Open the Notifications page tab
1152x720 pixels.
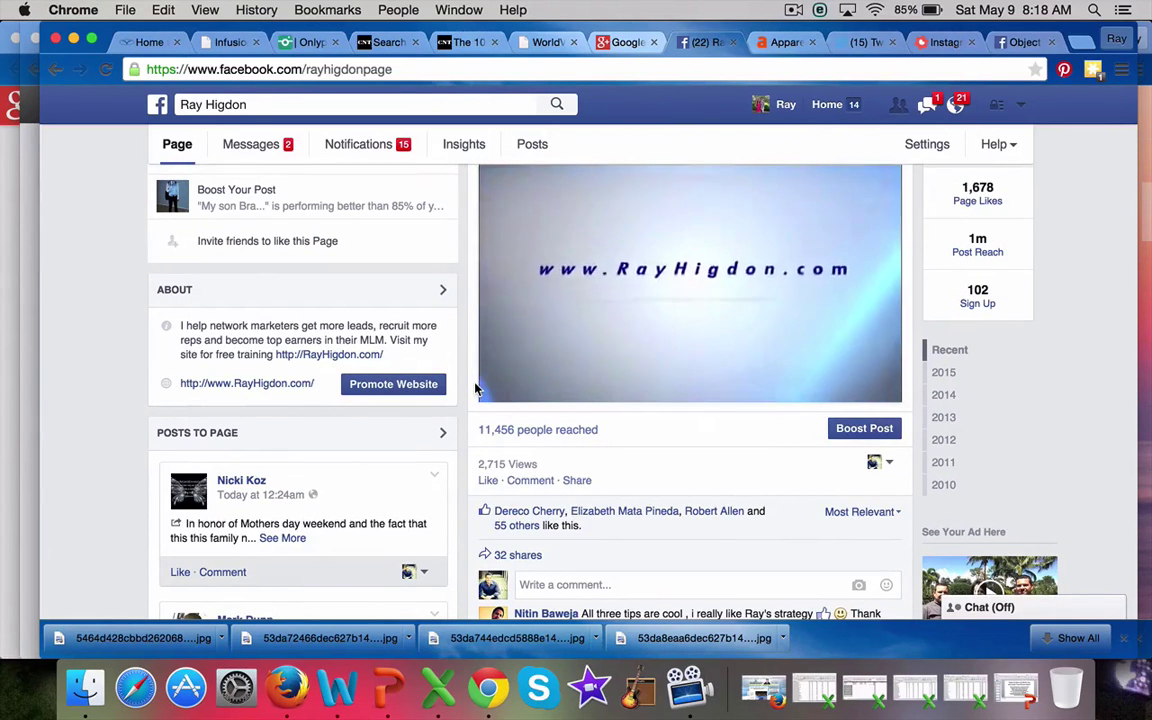[367, 144]
